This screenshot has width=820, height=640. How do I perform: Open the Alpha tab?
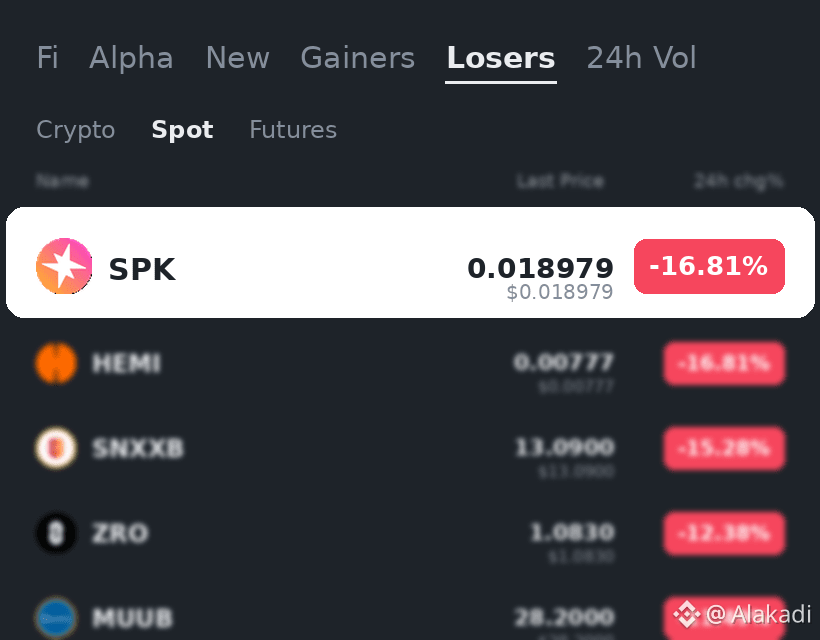(x=131, y=58)
